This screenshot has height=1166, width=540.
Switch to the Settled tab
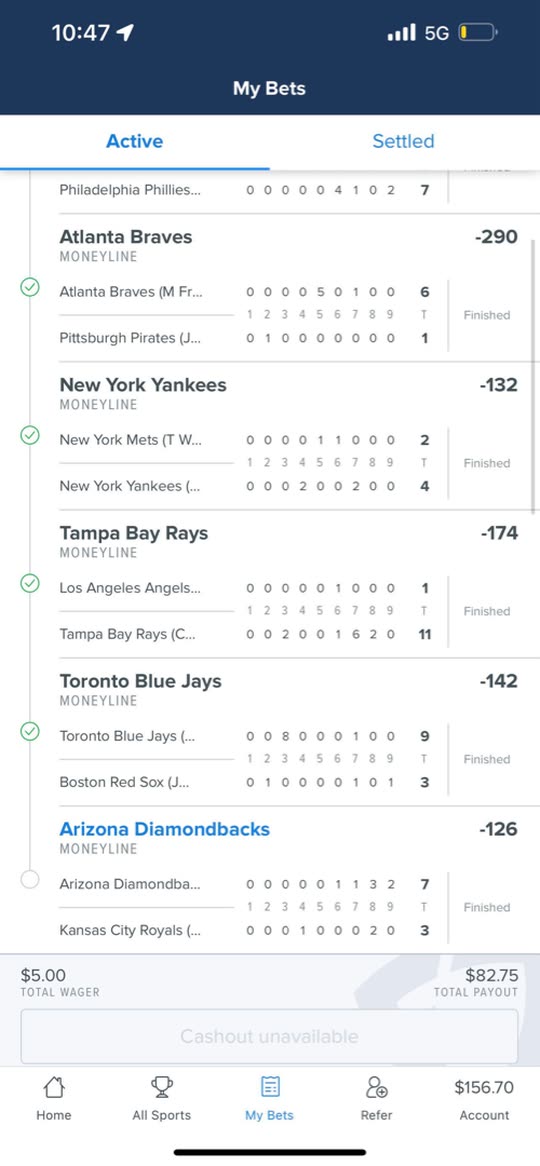click(x=403, y=141)
